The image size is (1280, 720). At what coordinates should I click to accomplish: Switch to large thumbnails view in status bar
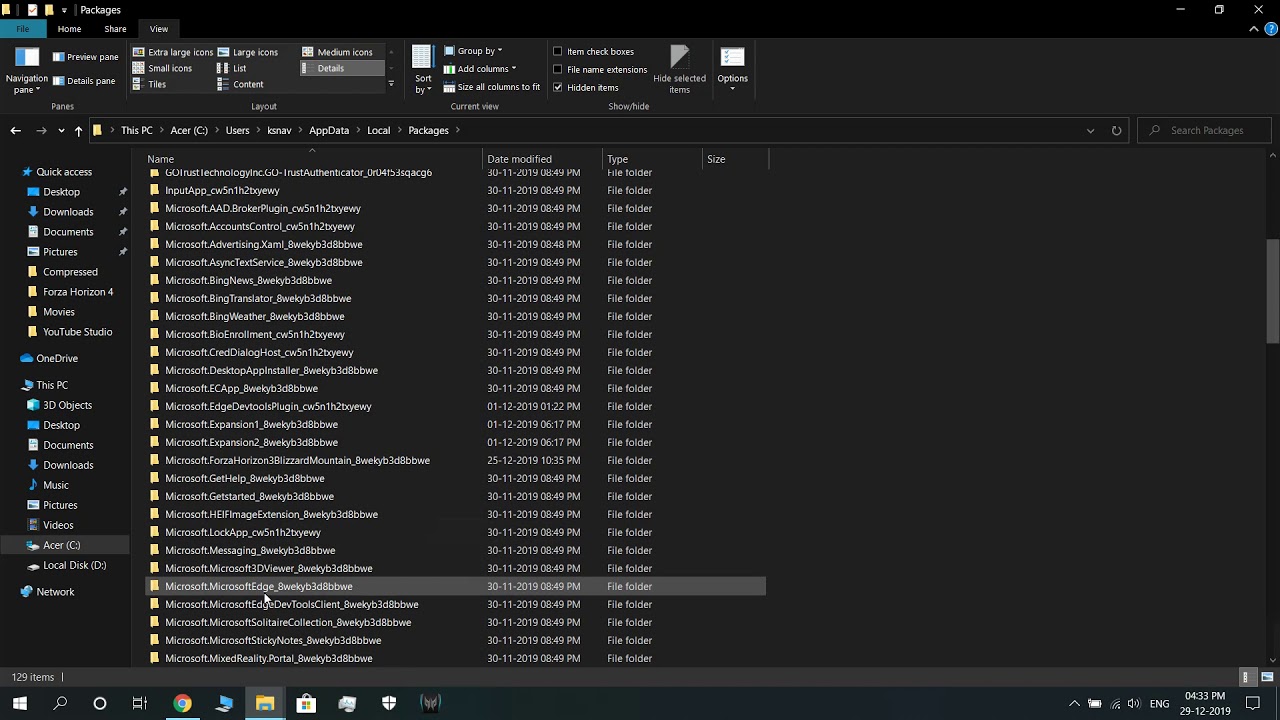[x=1266, y=677]
